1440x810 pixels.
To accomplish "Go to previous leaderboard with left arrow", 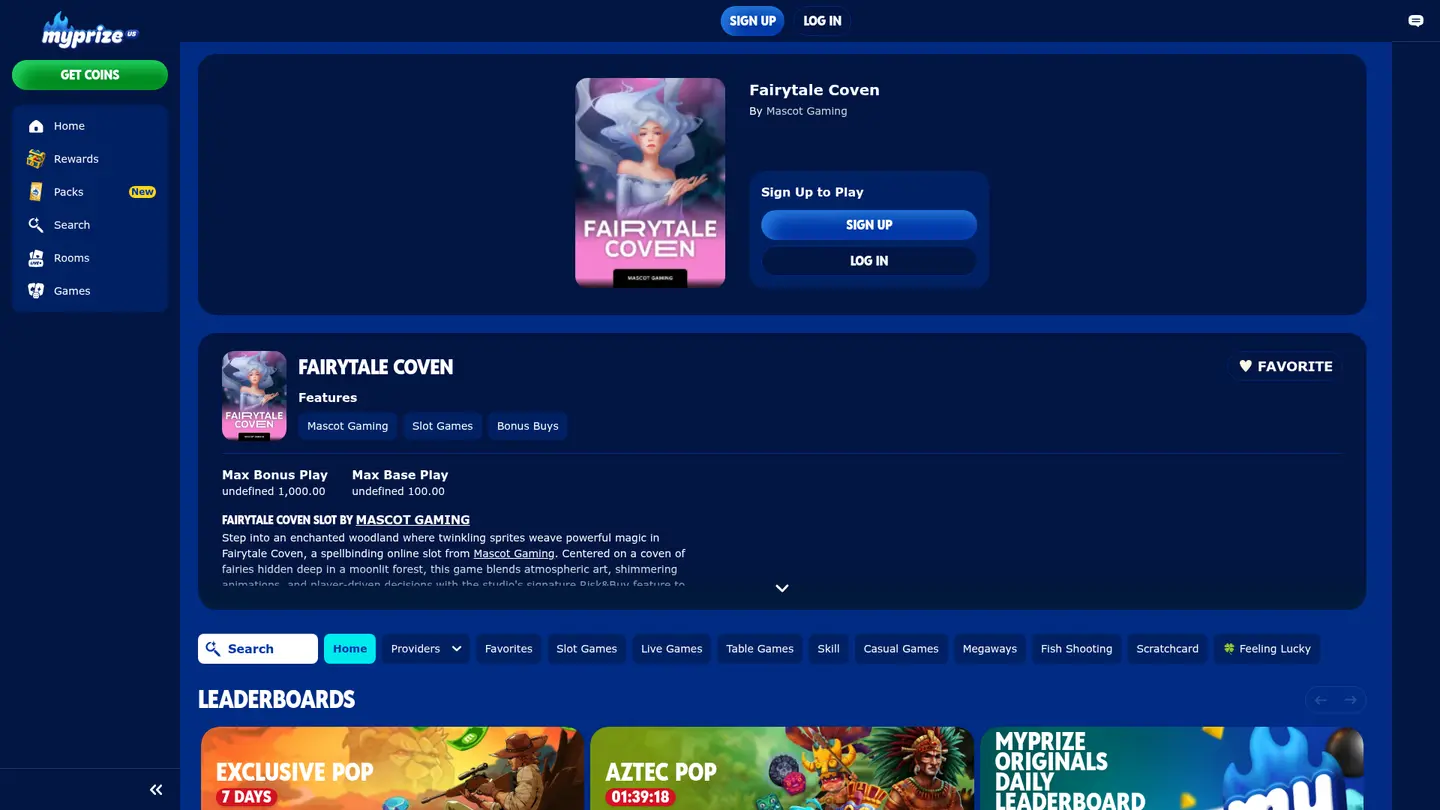I will pyautogui.click(x=1321, y=700).
